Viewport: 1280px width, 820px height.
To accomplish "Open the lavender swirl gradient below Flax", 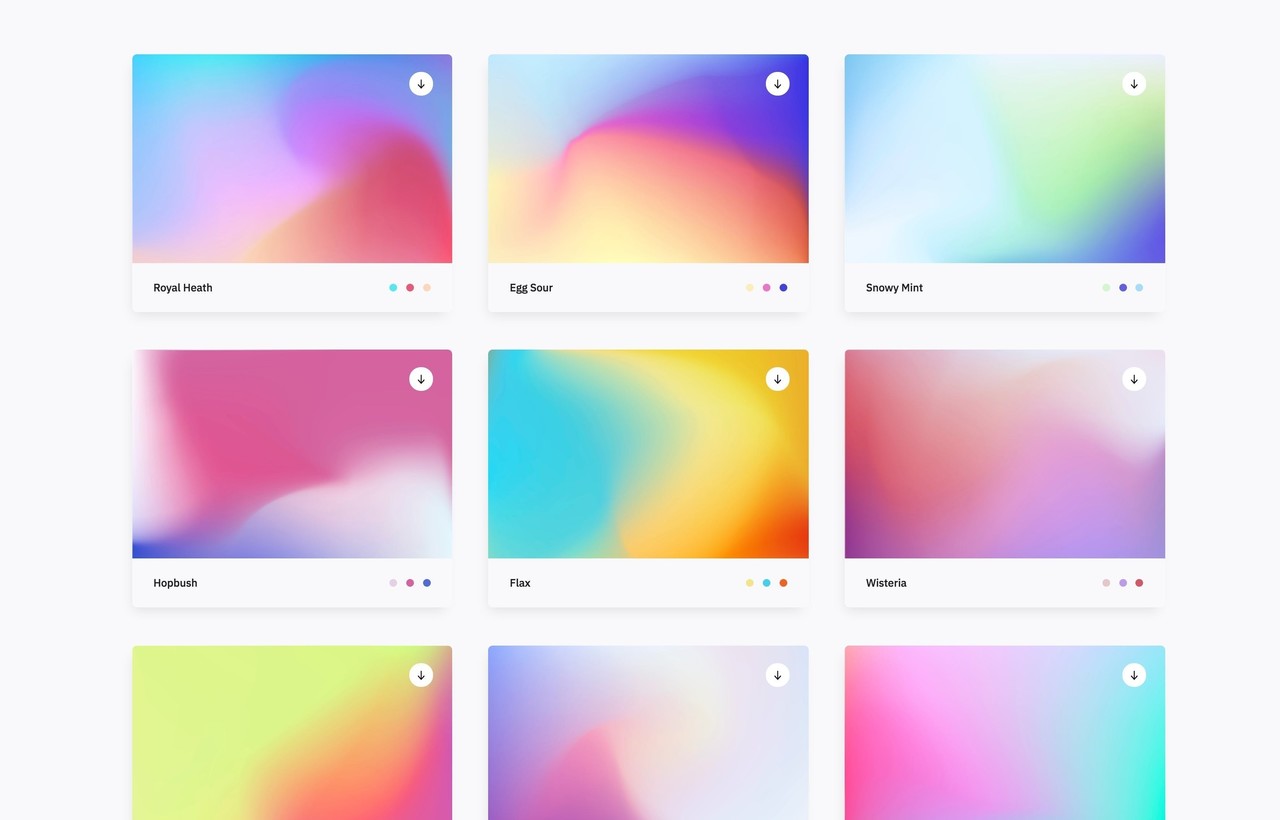I will [x=648, y=733].
